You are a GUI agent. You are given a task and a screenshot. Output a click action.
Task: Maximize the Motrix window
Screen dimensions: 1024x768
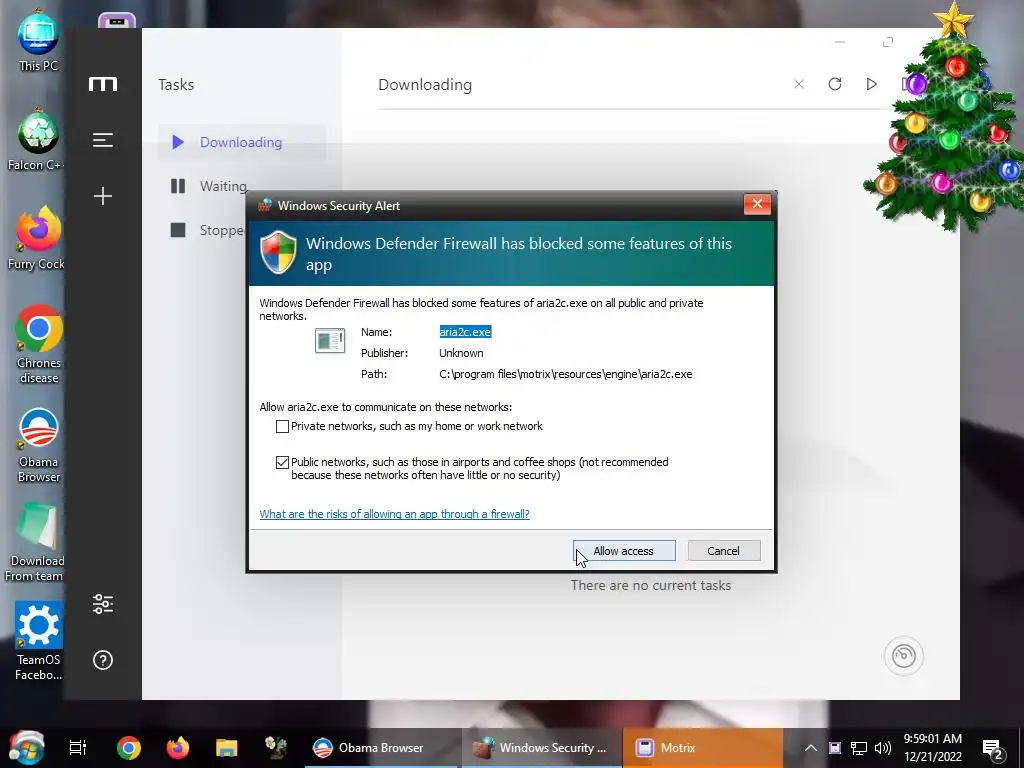pos(888,42)
